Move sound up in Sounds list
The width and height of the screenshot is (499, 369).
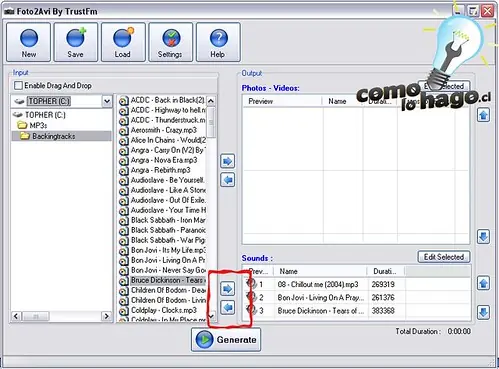[x=483, y=284]
